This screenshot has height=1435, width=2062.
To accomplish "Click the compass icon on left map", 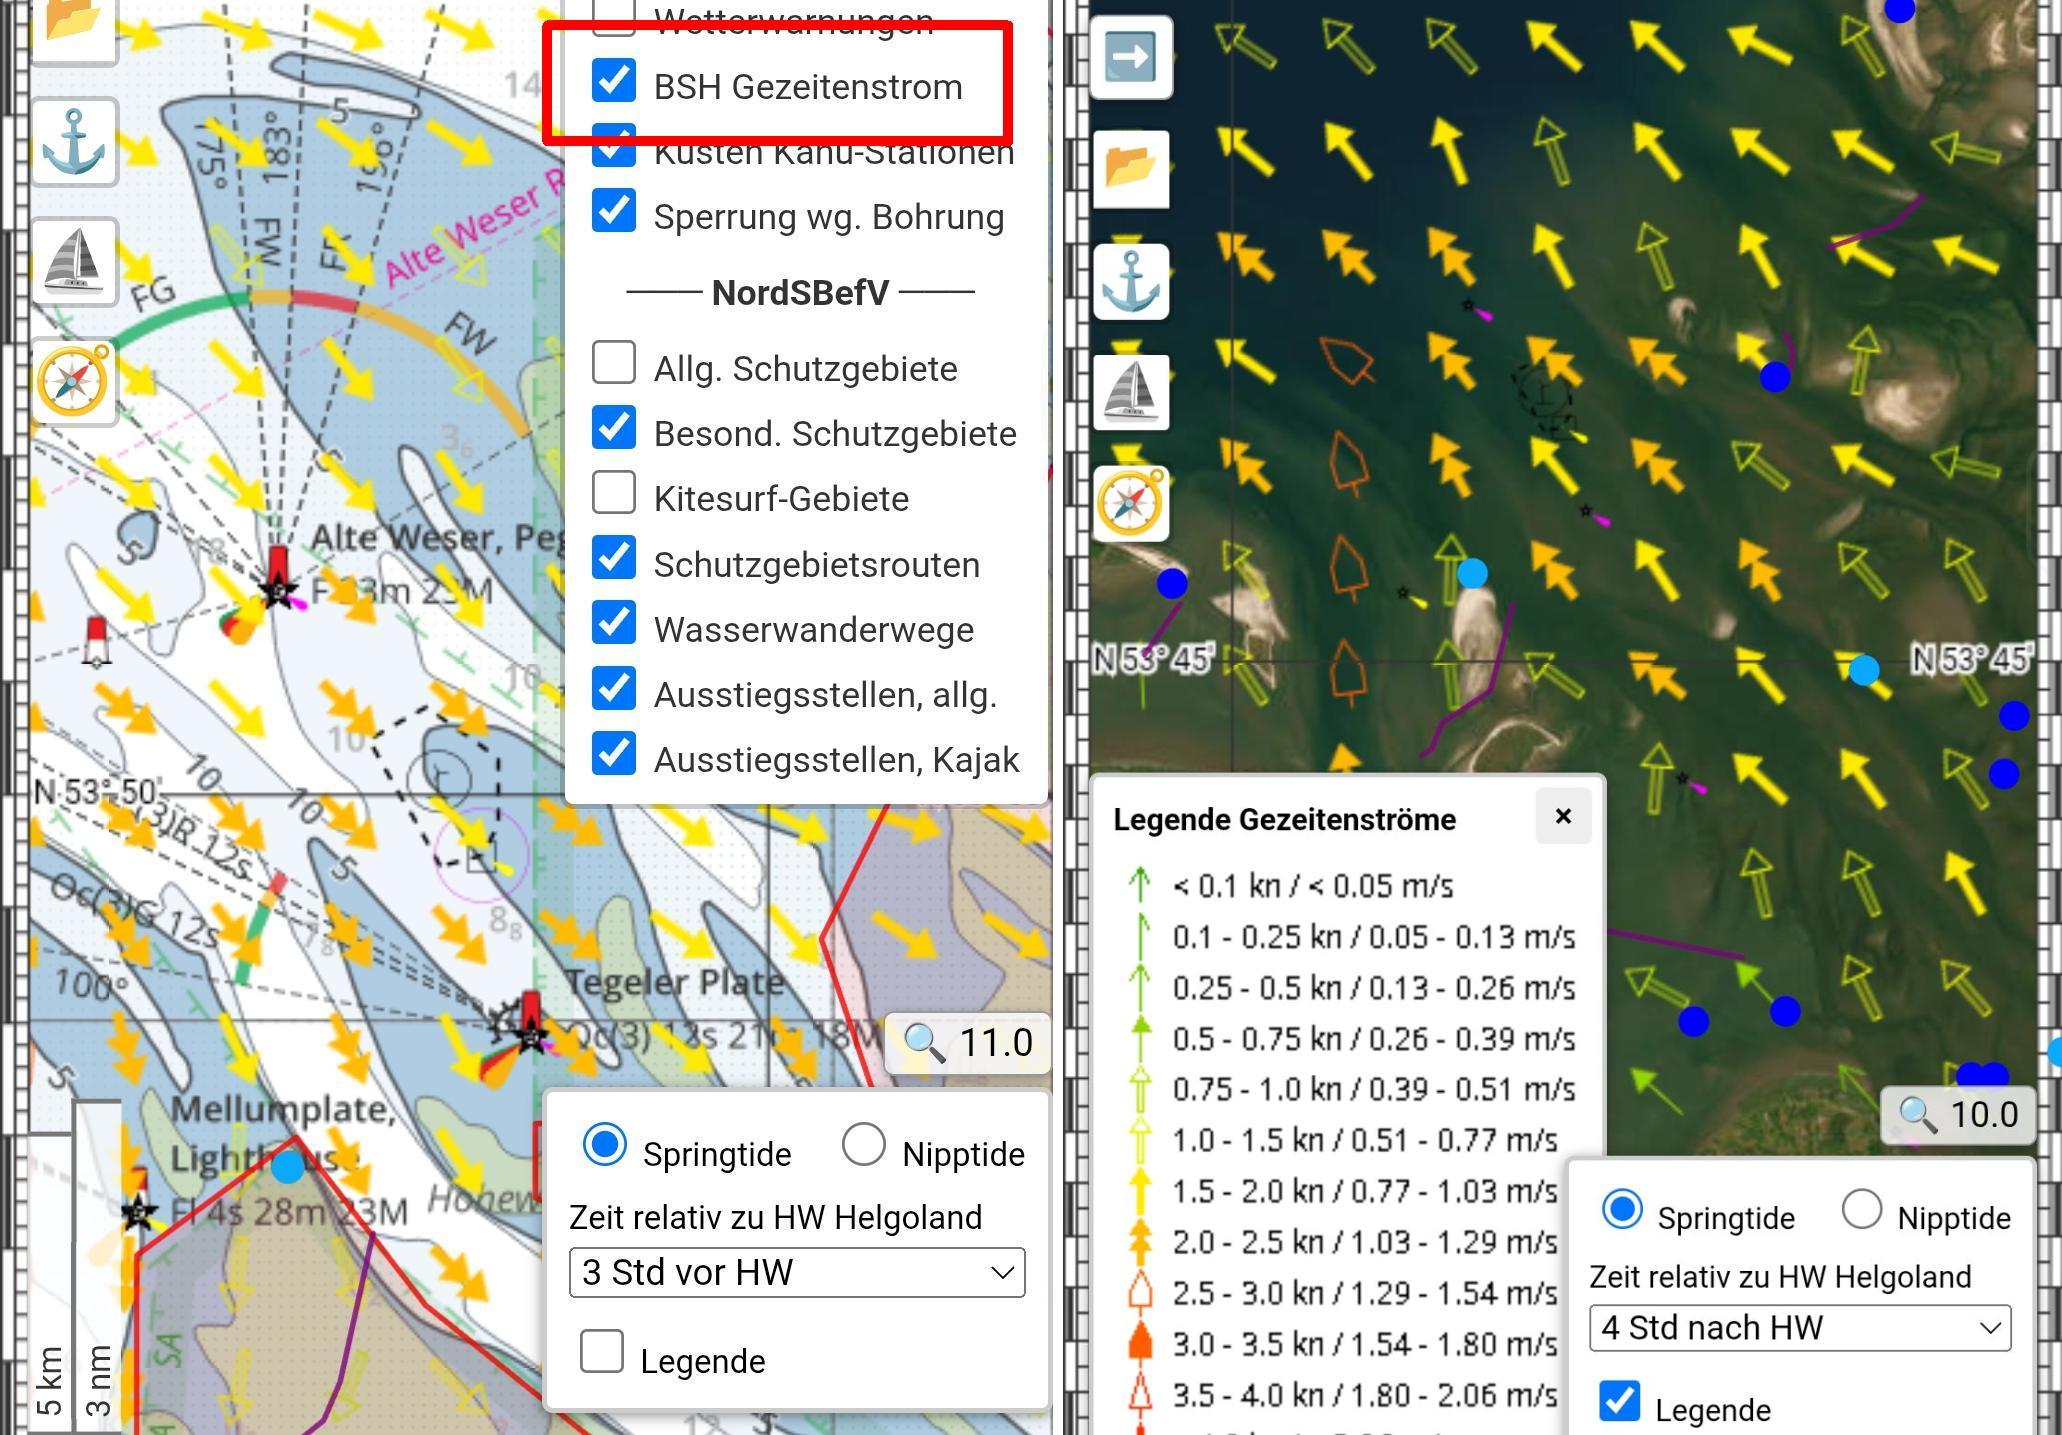I will point(74,381).
